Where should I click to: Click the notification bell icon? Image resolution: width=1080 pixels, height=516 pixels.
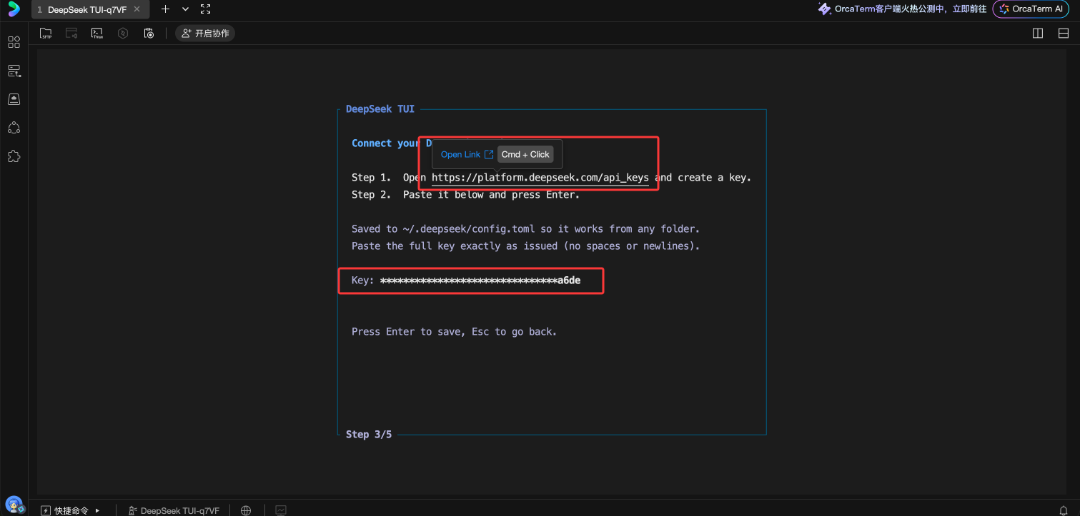click(1063, 510)
